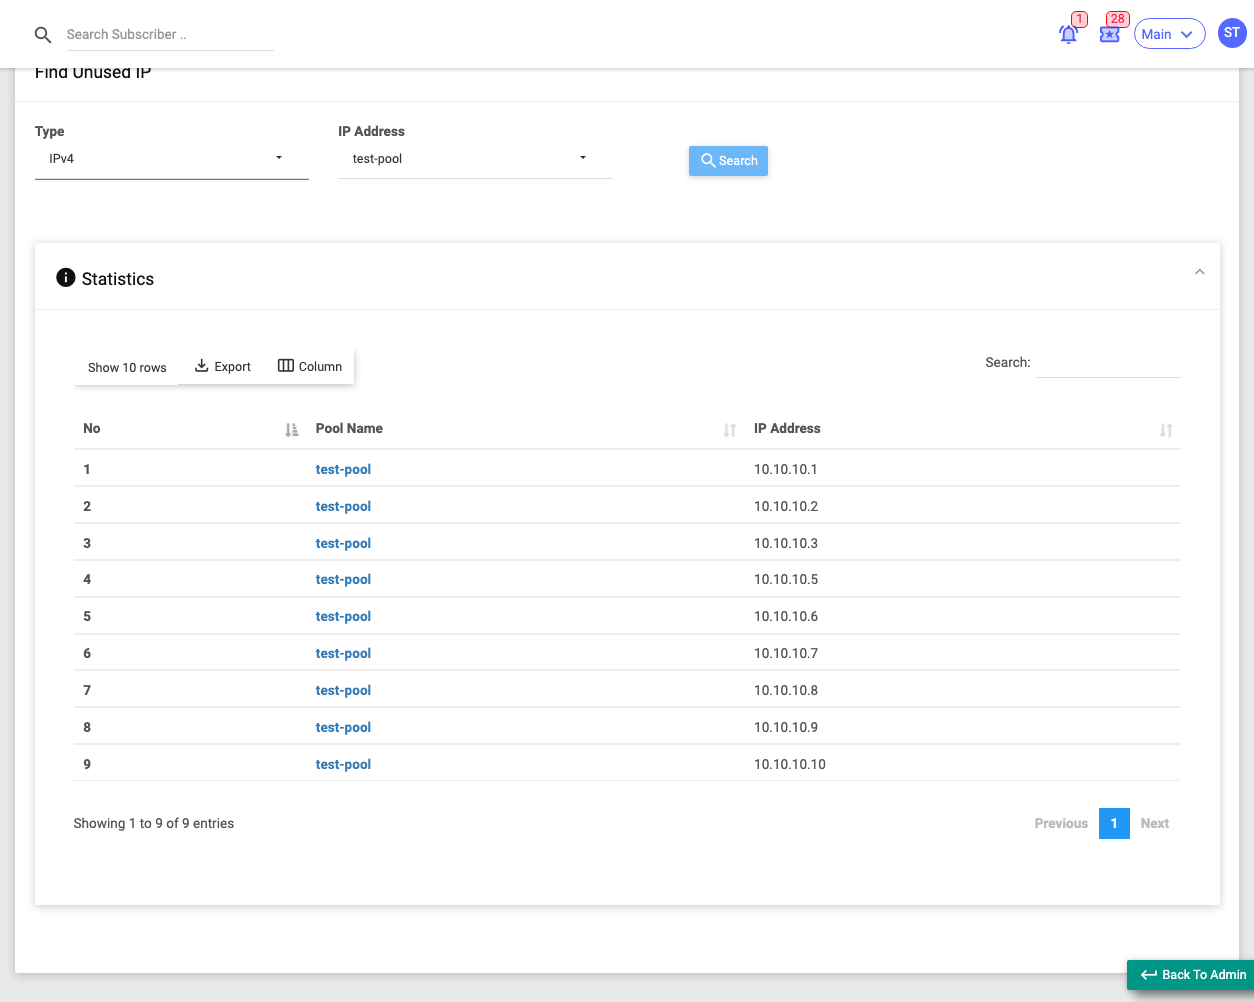This screenshot has height=1002, width=1254.
Task: Select IP address 10.10.10.2 cell
Action: pyautogui.click(x=786, y=506)
